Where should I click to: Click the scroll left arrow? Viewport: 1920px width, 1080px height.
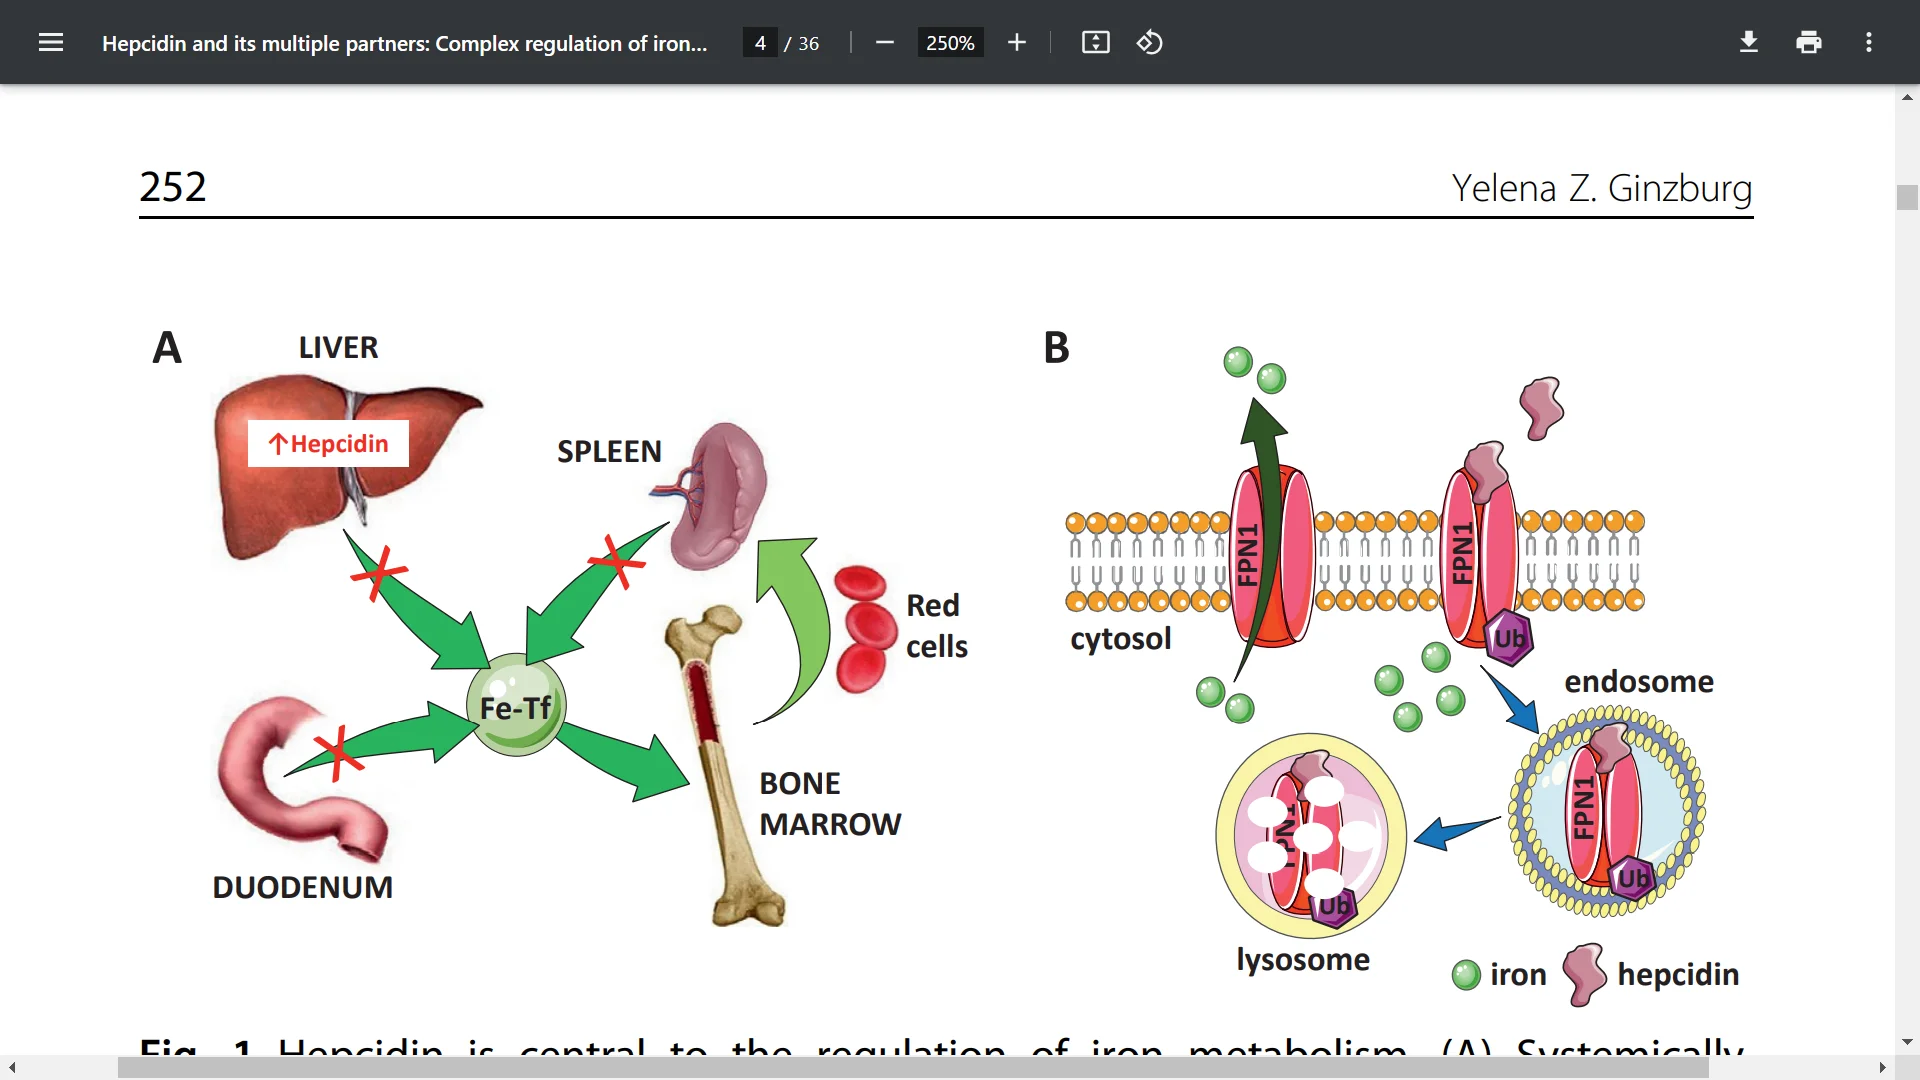(x=11, y=1068)
